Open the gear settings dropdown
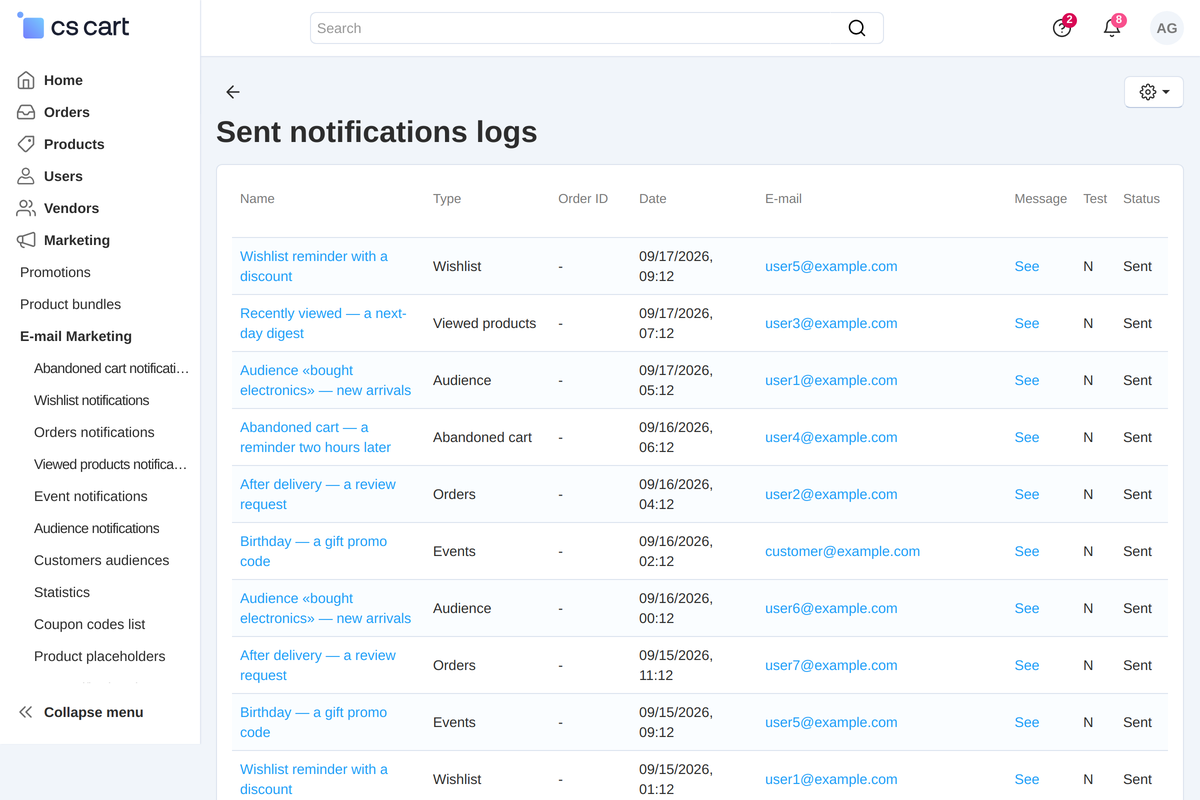 [1154, 92]
